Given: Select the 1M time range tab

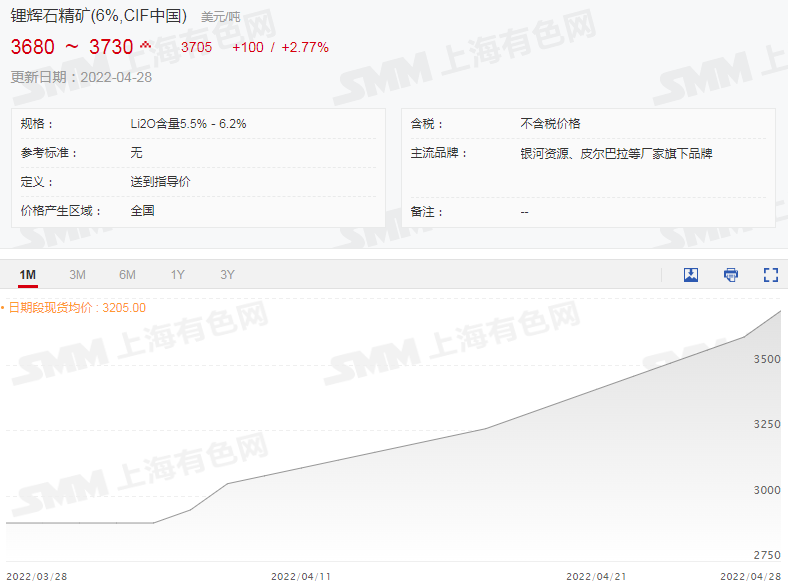Looking at the screenshot, I should (x=28, y=275).
